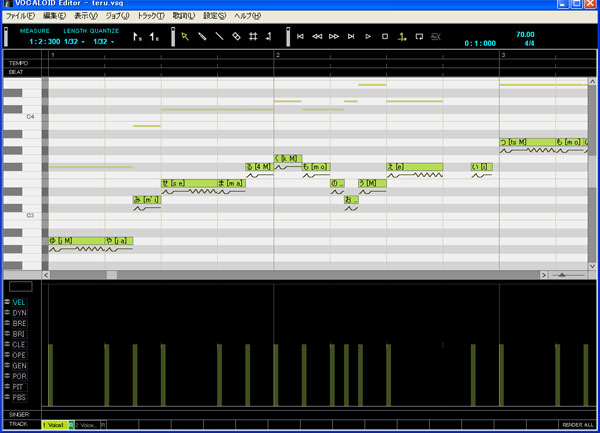Start playback with play button
600x433 pixels.
(368, 36)
